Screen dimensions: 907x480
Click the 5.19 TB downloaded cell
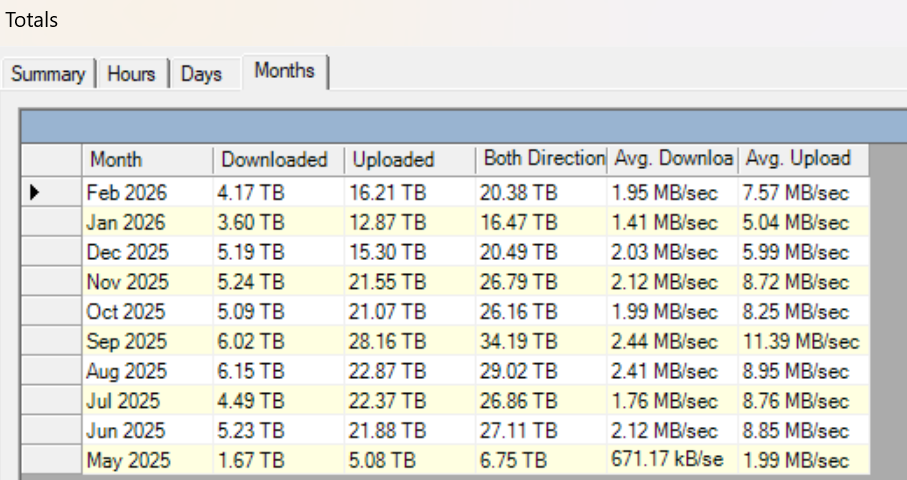tap(278, 252)
